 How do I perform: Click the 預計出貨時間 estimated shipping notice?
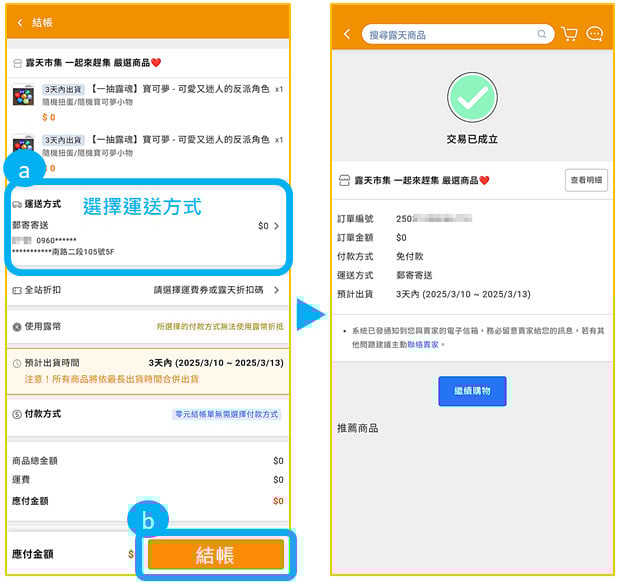147,370
